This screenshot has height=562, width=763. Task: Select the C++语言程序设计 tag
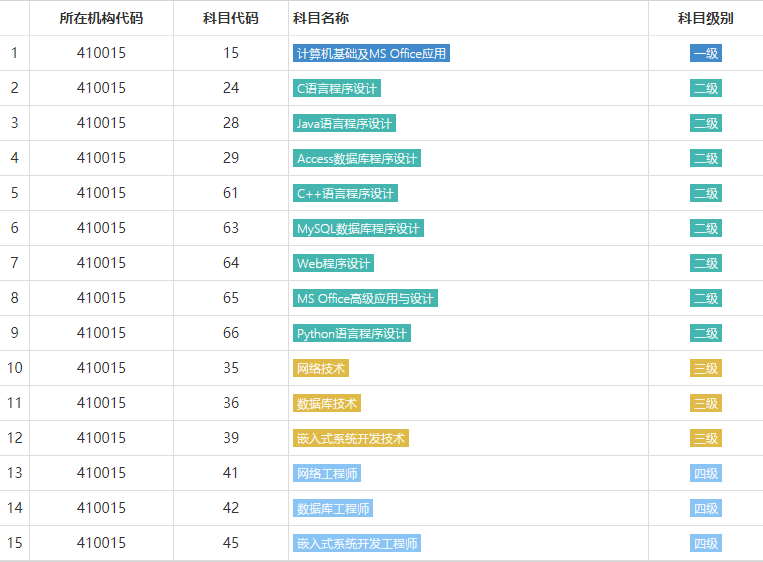click(346, 193)
